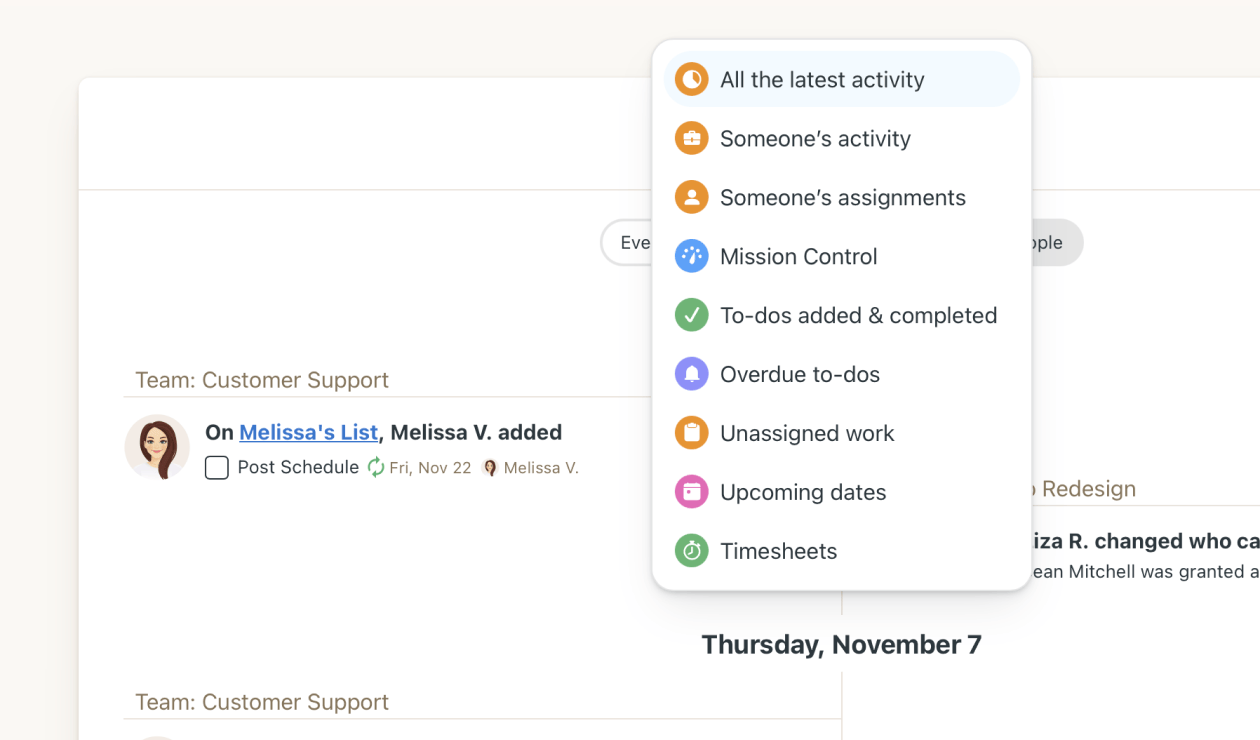Screen dimensions: 1260x740
Task: Click the stopwatch icon beside Timesheets
Action: [x=691, y=551]
